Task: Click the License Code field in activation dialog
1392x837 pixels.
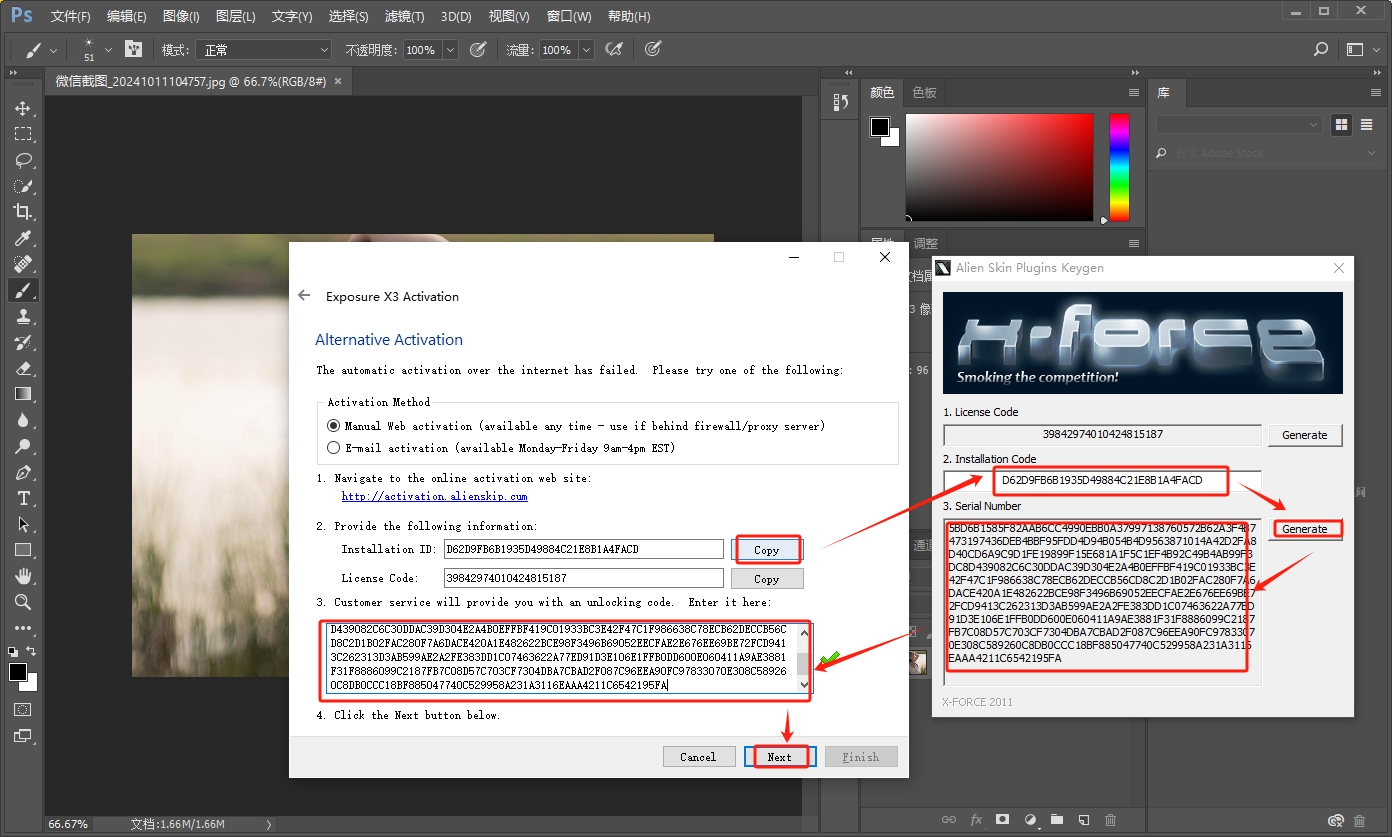Action: (583, 578)
